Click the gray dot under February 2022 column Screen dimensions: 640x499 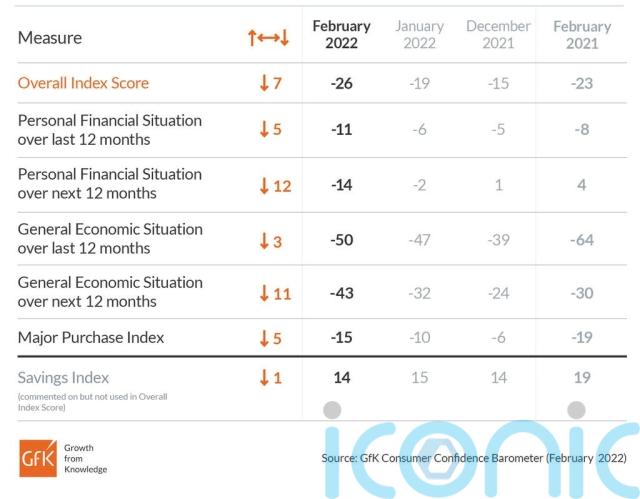coord(332,410)
